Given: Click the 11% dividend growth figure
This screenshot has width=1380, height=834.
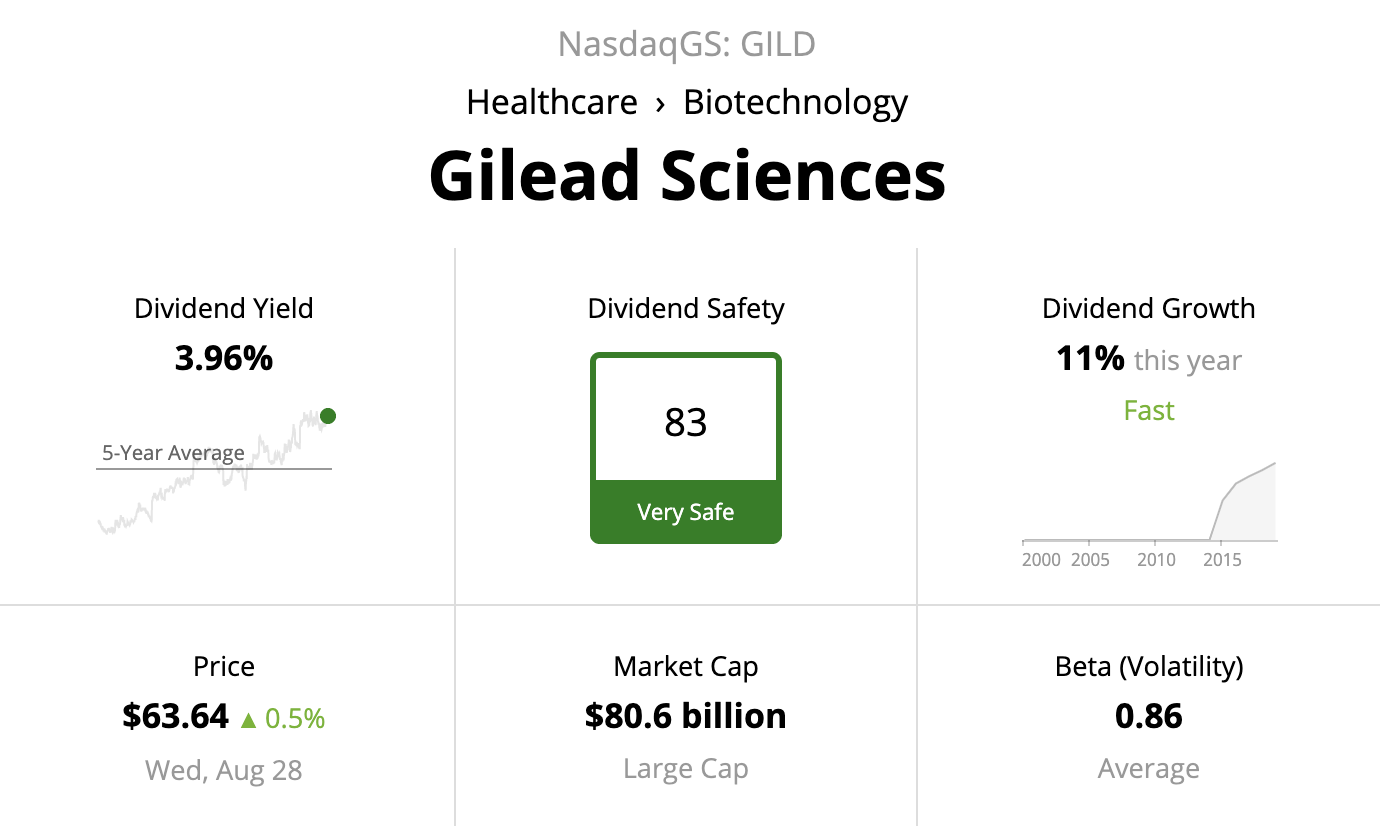Looking at the screenshot, I should point(1090,358).
